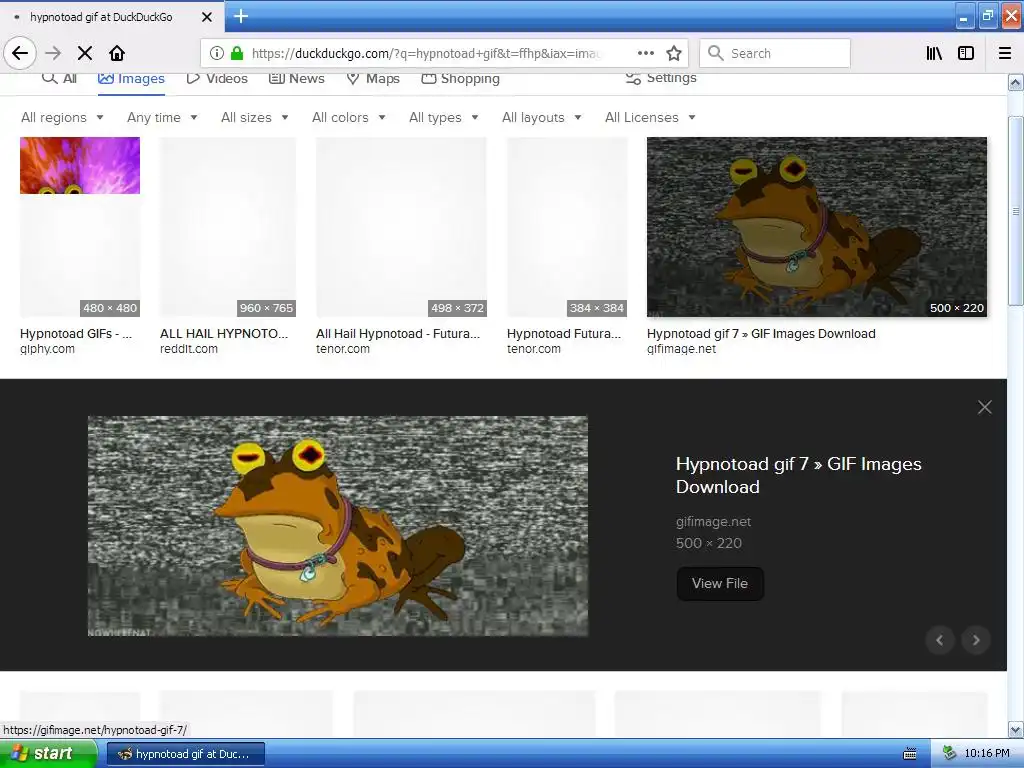The width and height of the screenshot is (1024, 768).
Task: Open the Library bookshelf icon
Action: [x=934, y=53]
